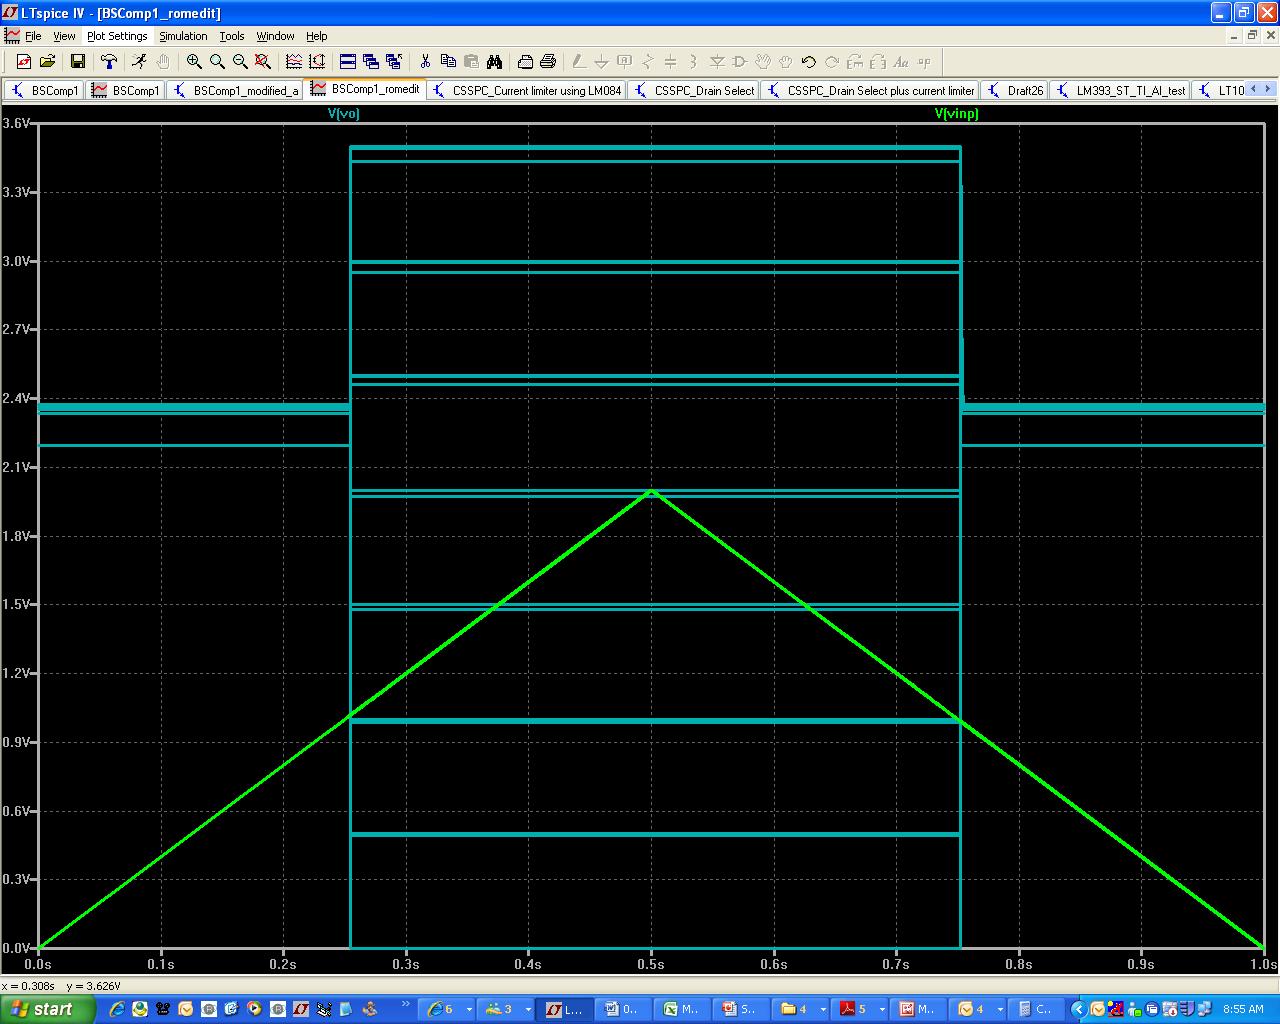Click the Run simulation running-man icon
The width and height of the screenshot is (1280, 1024).
(139, 62)
